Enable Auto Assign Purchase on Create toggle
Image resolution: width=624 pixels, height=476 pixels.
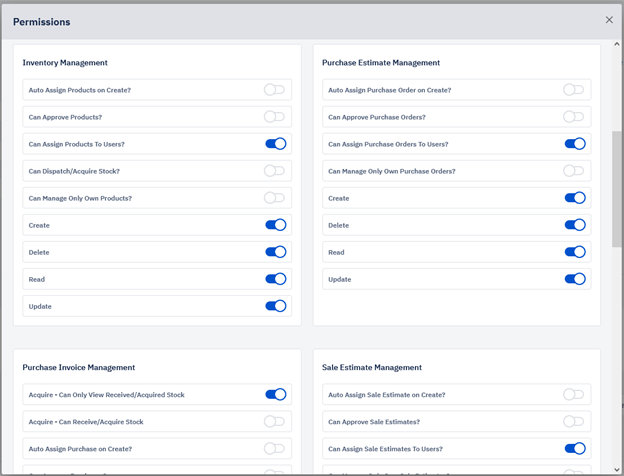pyautogui.click(x=274, y=449)
